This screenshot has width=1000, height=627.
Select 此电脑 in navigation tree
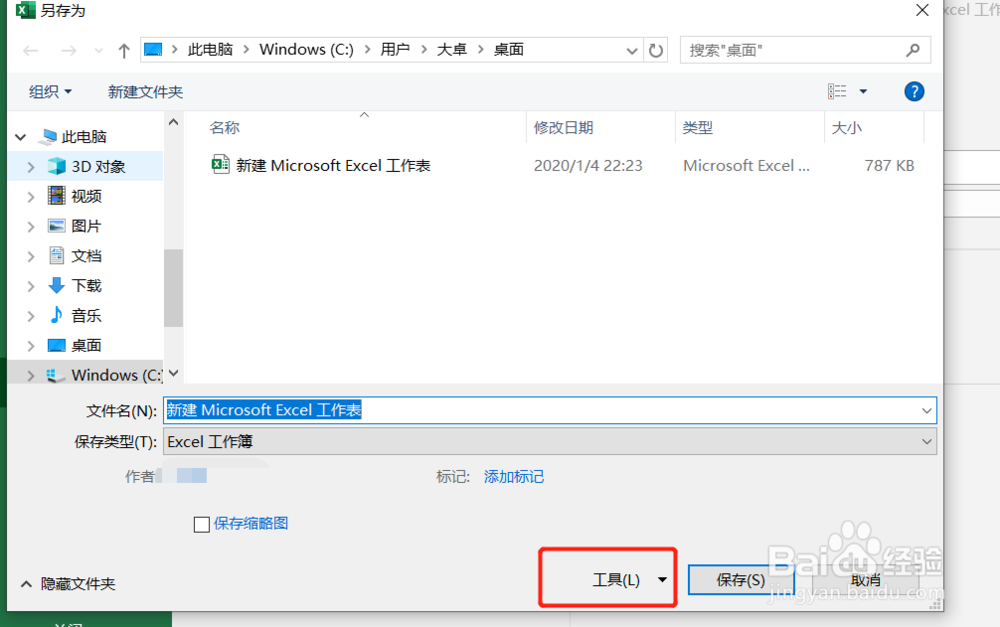pos(84,136)
